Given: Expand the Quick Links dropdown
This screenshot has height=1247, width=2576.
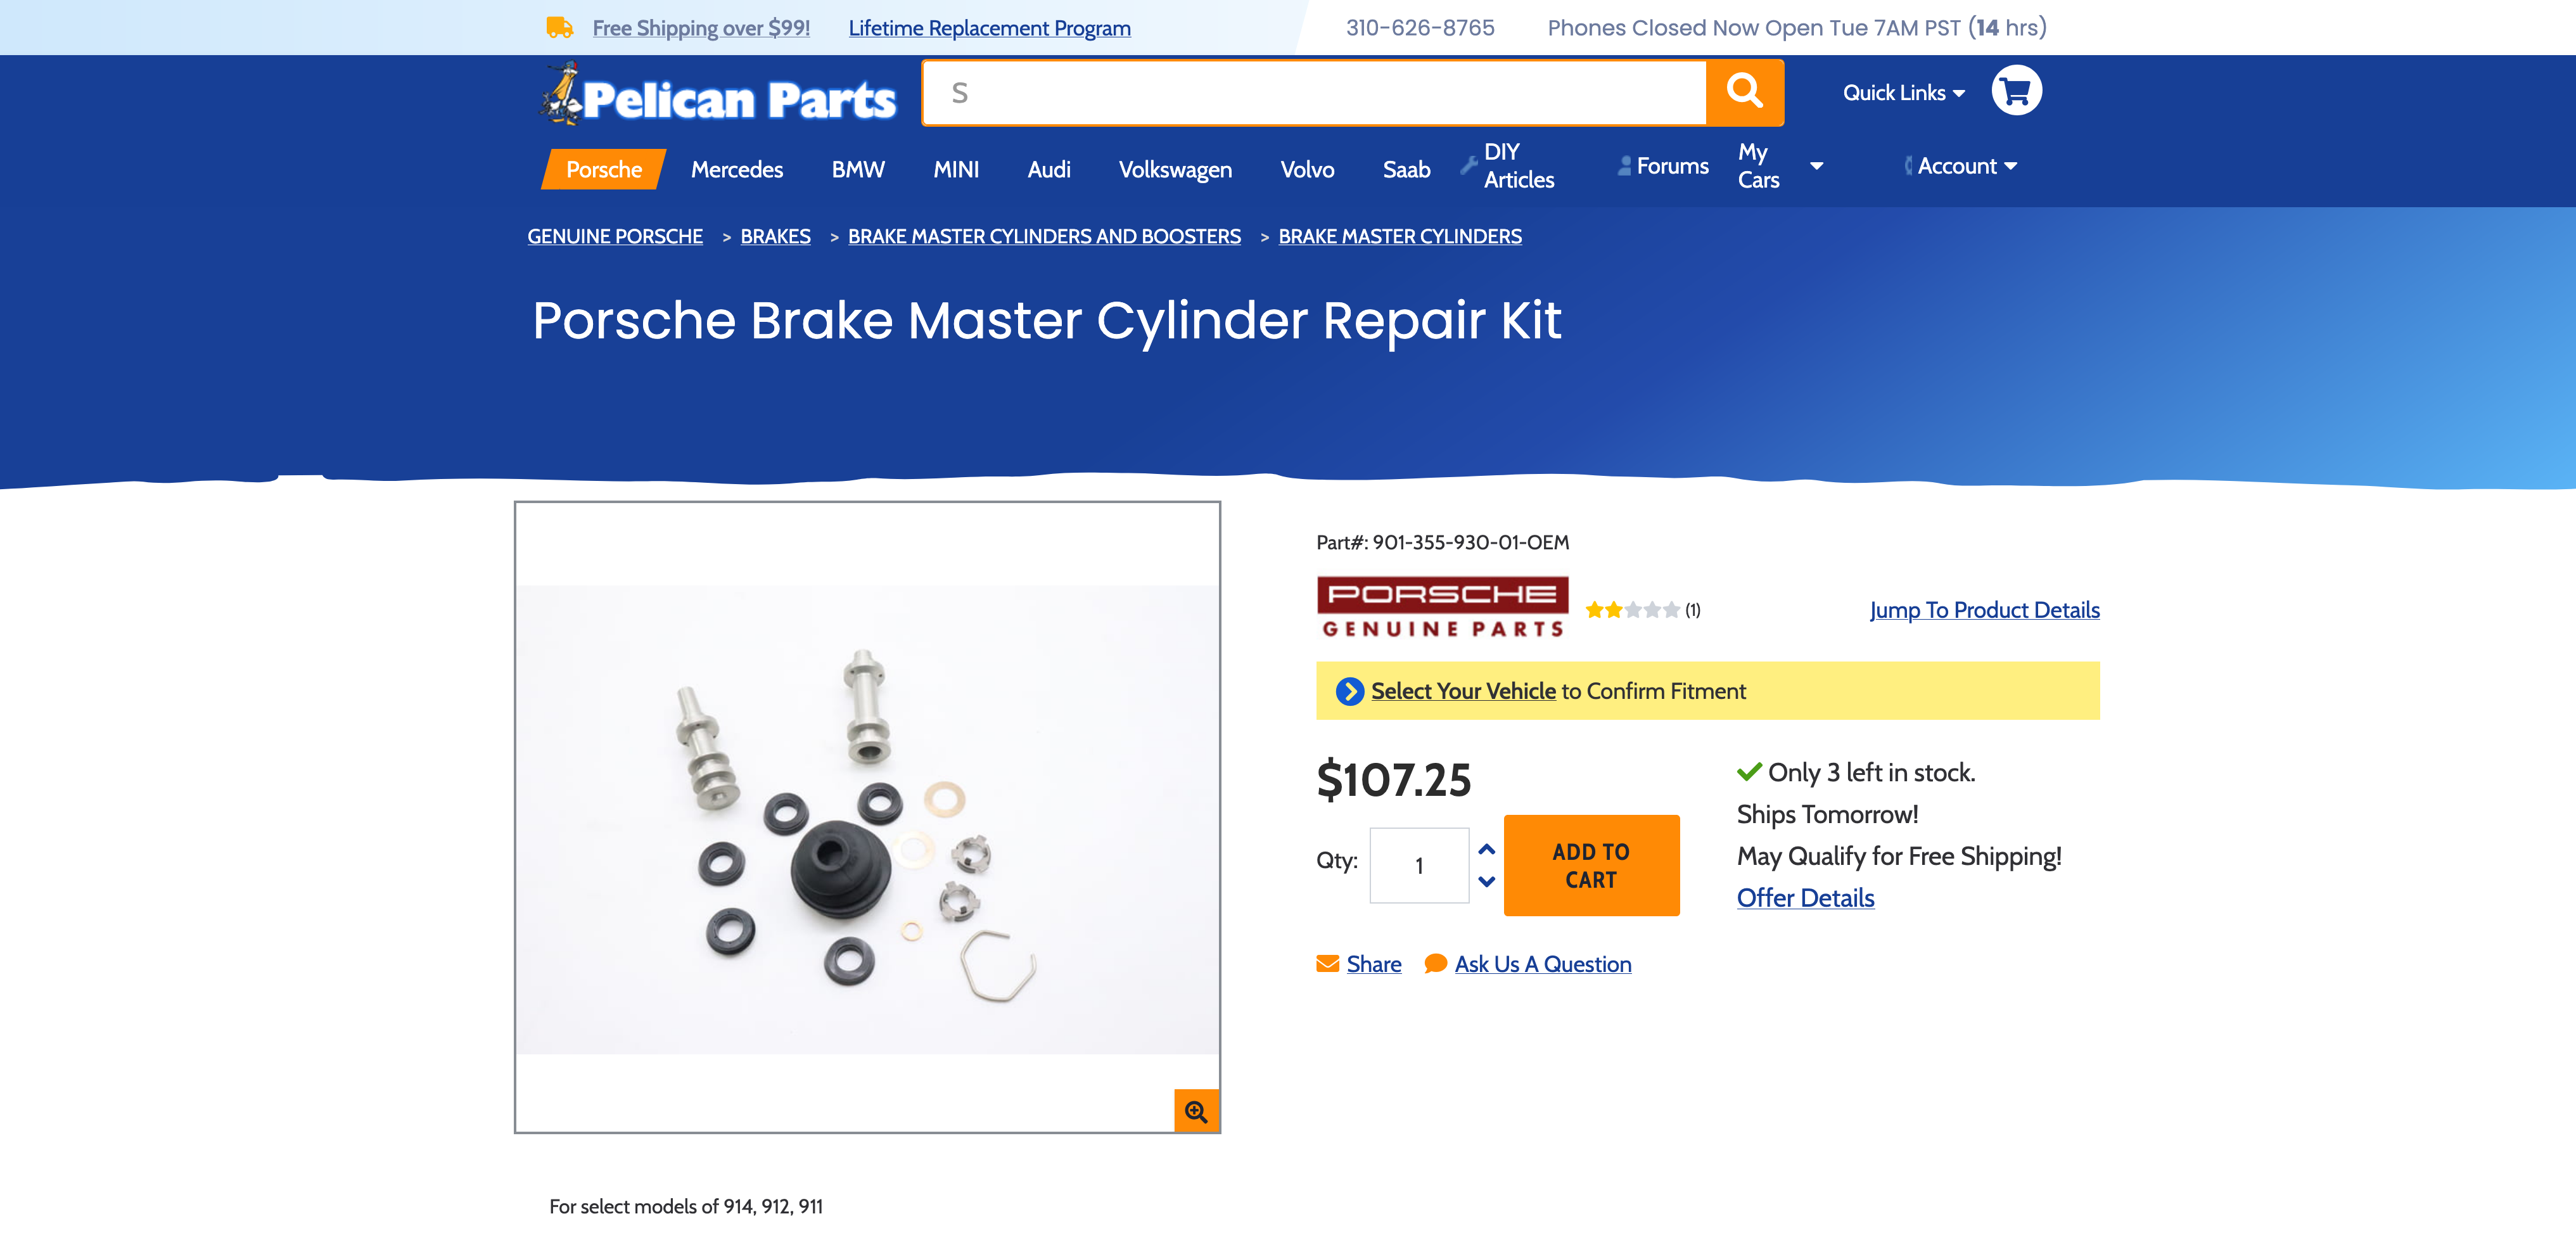Looking at the screenshot, I should click(1904, 92).
